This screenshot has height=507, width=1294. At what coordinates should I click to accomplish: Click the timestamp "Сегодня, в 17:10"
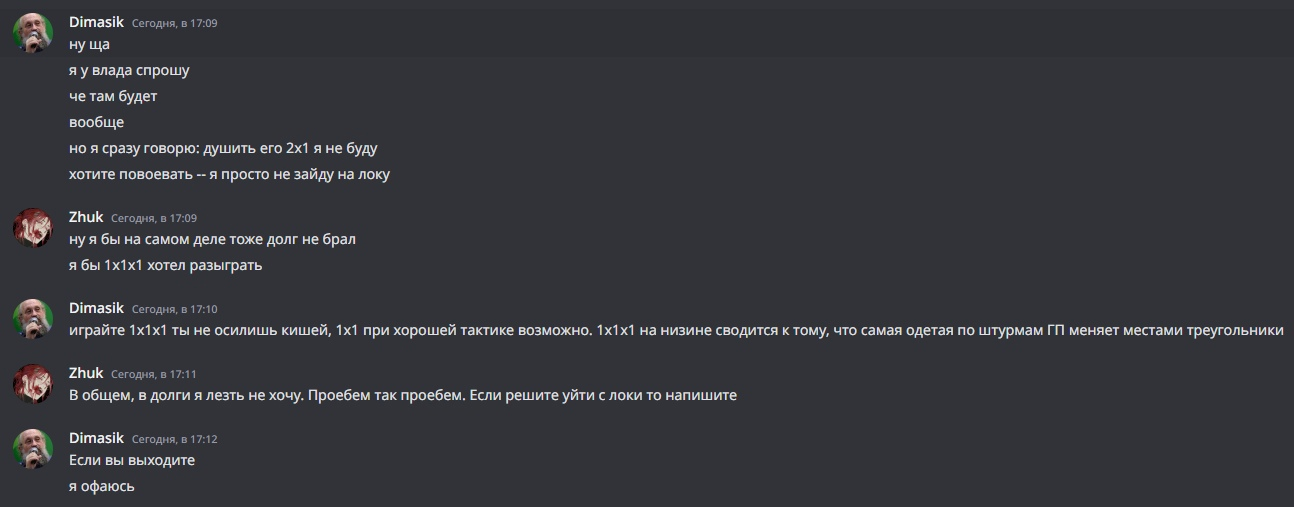[x=174, y=309]
